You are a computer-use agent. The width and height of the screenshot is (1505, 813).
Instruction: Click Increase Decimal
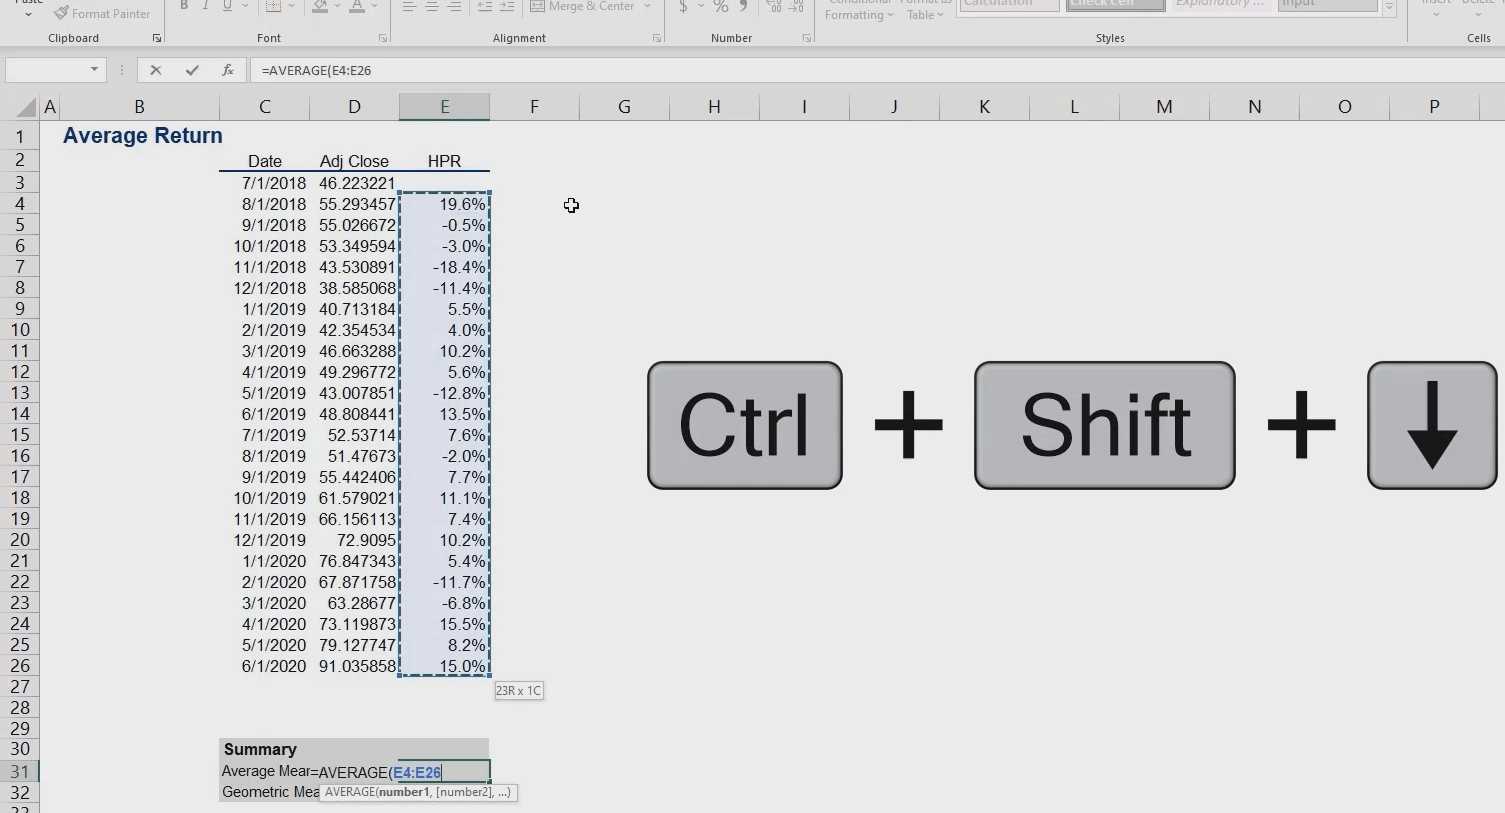[x=774, y=6]
